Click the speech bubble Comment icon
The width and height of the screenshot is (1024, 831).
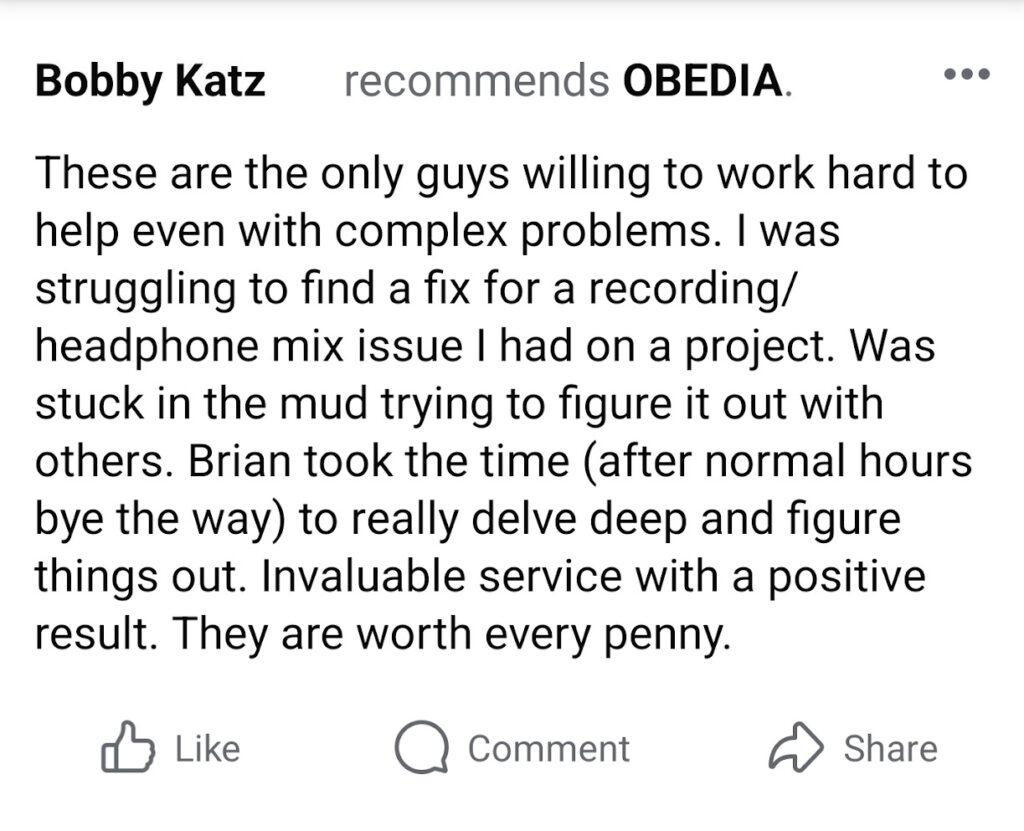click(421, 747)
